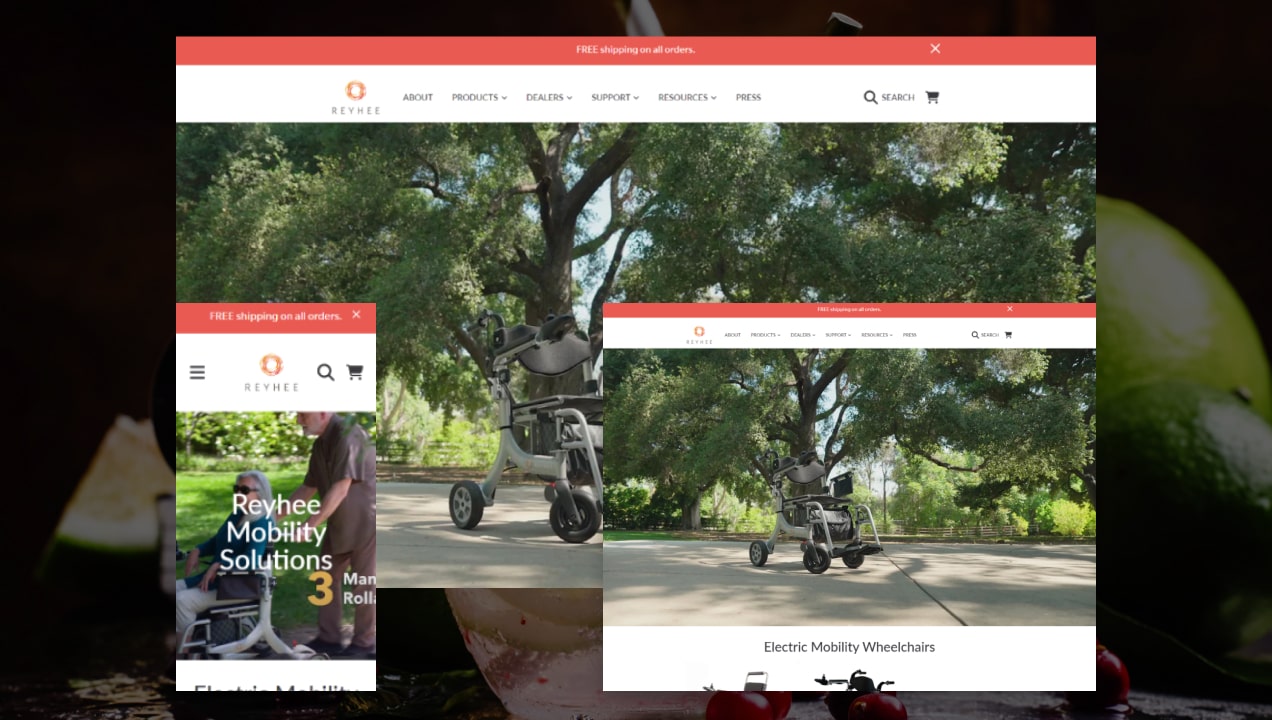This screenshot has width=1272, height=720.
Task: Click the cart icon in the small desktop preview
Action: [1007, 335]
